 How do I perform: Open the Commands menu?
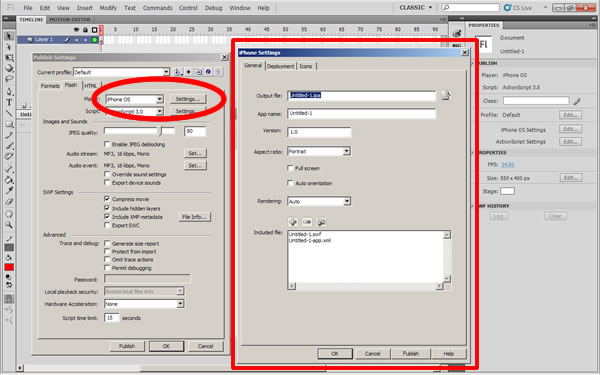157,8
